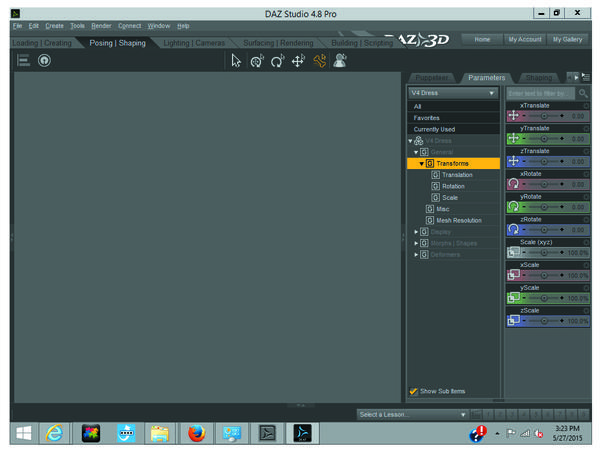Viewport: 600px width, 452px height.
Task: Open the File menu
Action: point(18,26)
